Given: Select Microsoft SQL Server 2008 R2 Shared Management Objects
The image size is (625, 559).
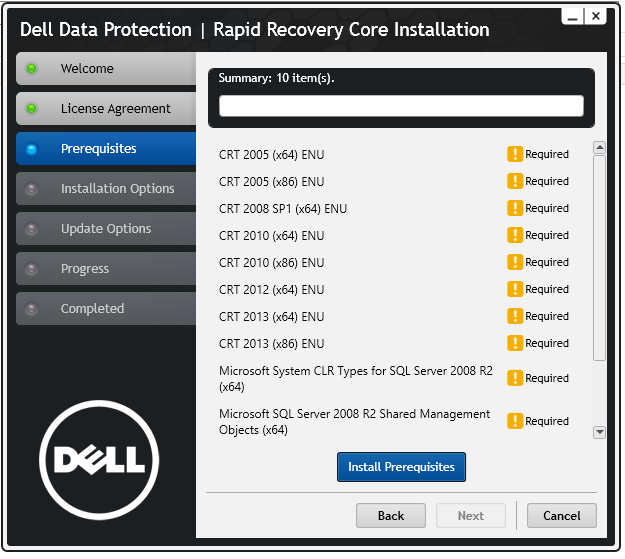Looking at the screenshot, I should coord(354,422).
